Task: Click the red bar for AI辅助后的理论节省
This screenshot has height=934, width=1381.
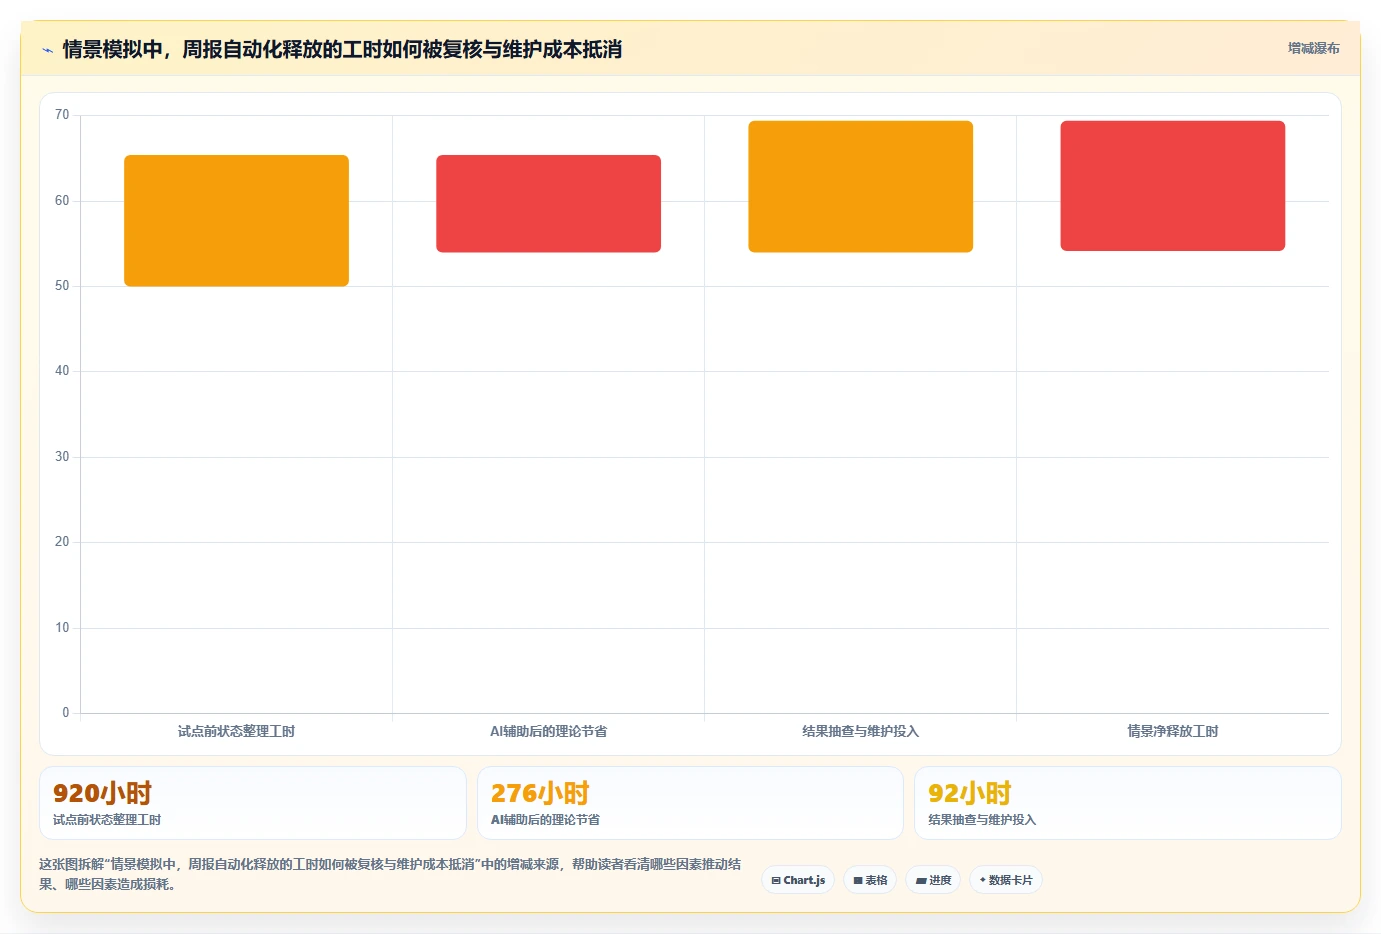Action: pyautogui.click(x=548, y=204)
